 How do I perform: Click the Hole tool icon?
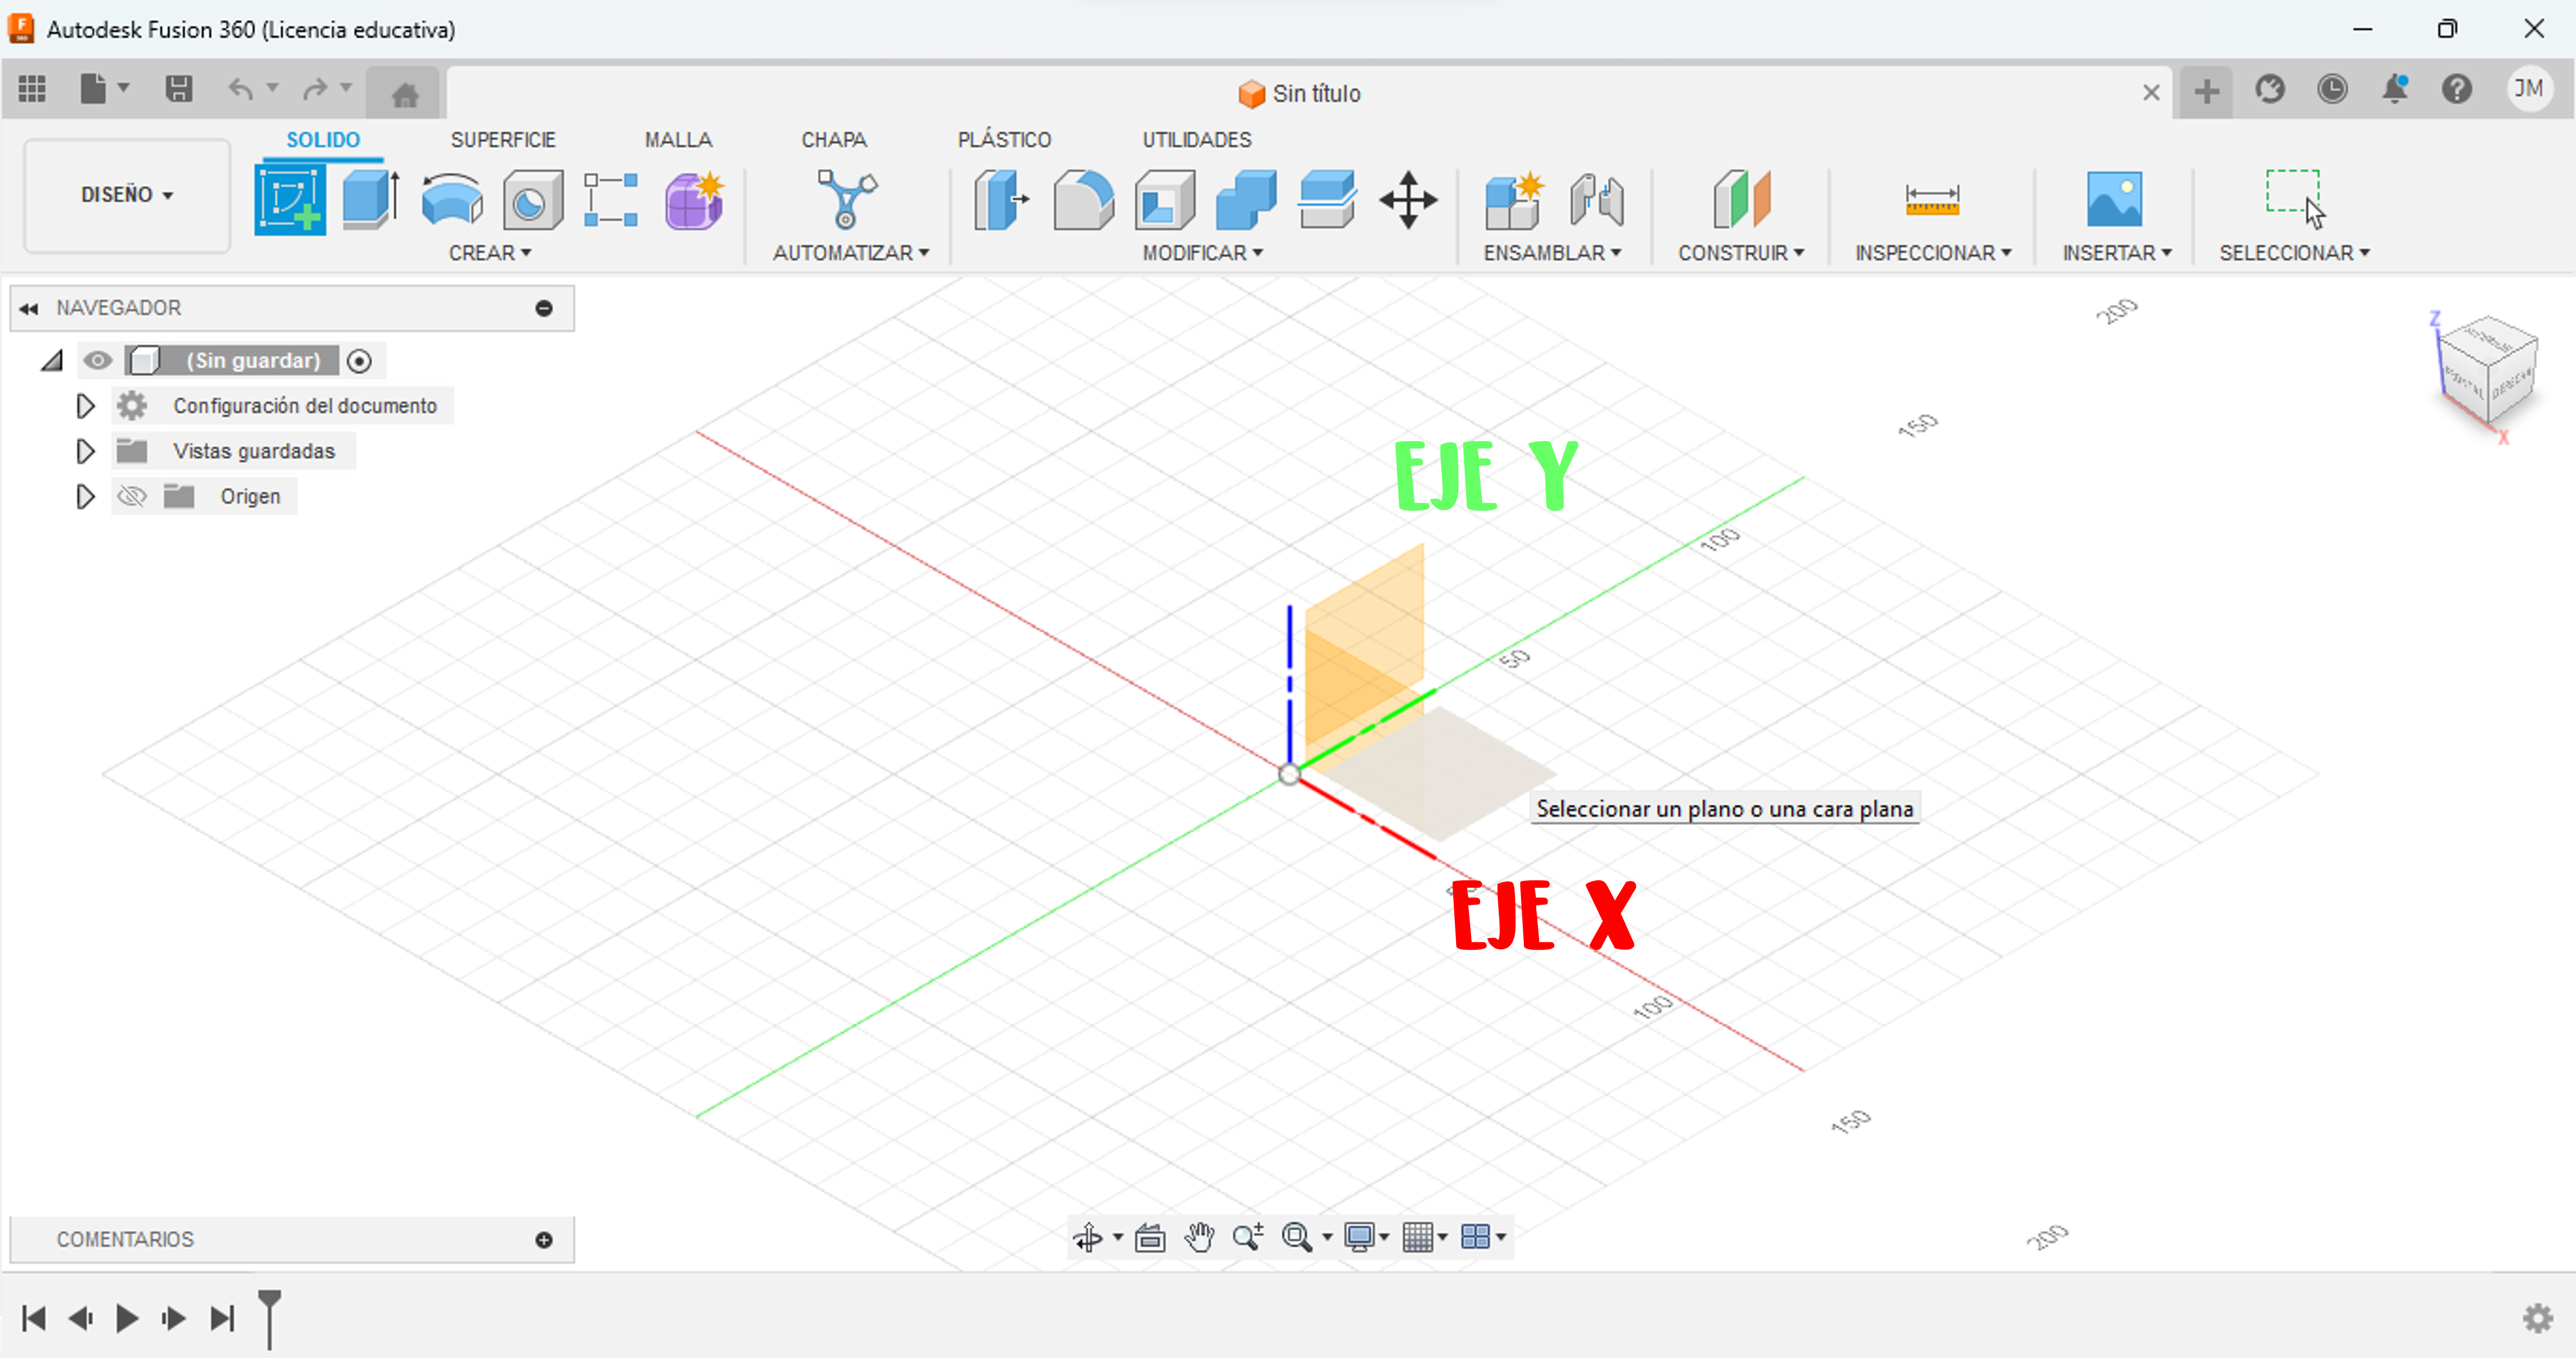(x=532, y=200)
